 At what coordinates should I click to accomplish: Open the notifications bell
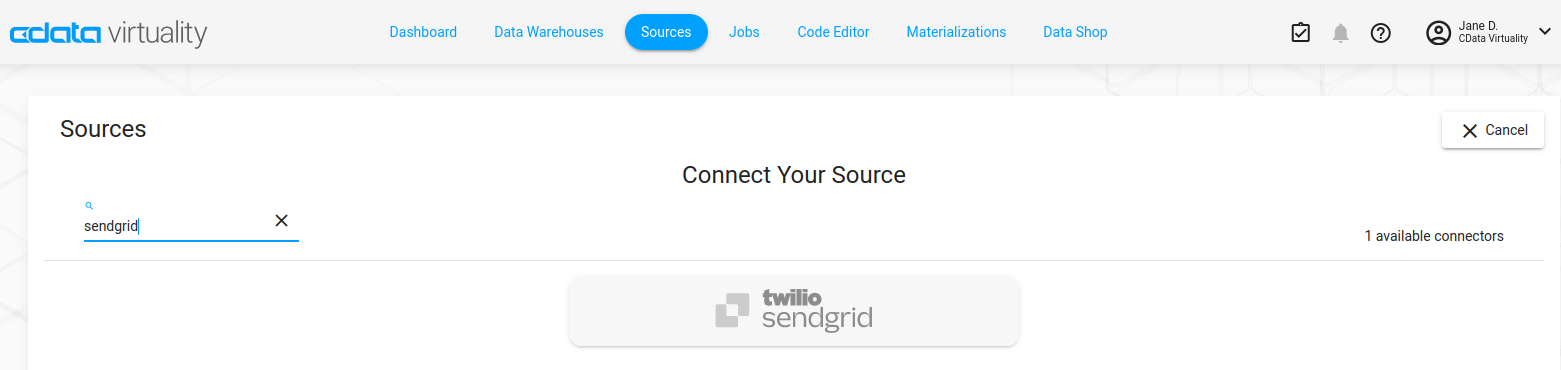click(x=1341, y=33)
